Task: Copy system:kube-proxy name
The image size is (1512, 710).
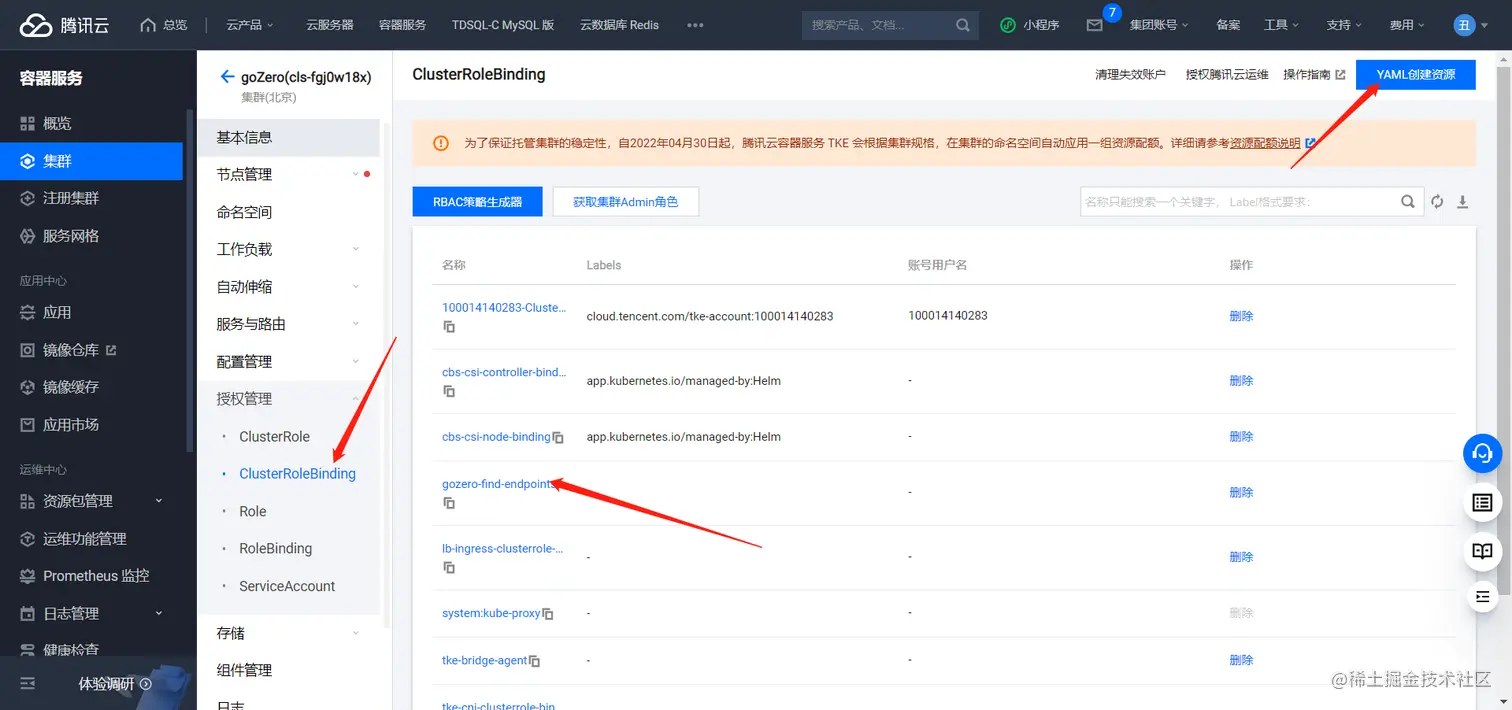Action: point(548,614)
